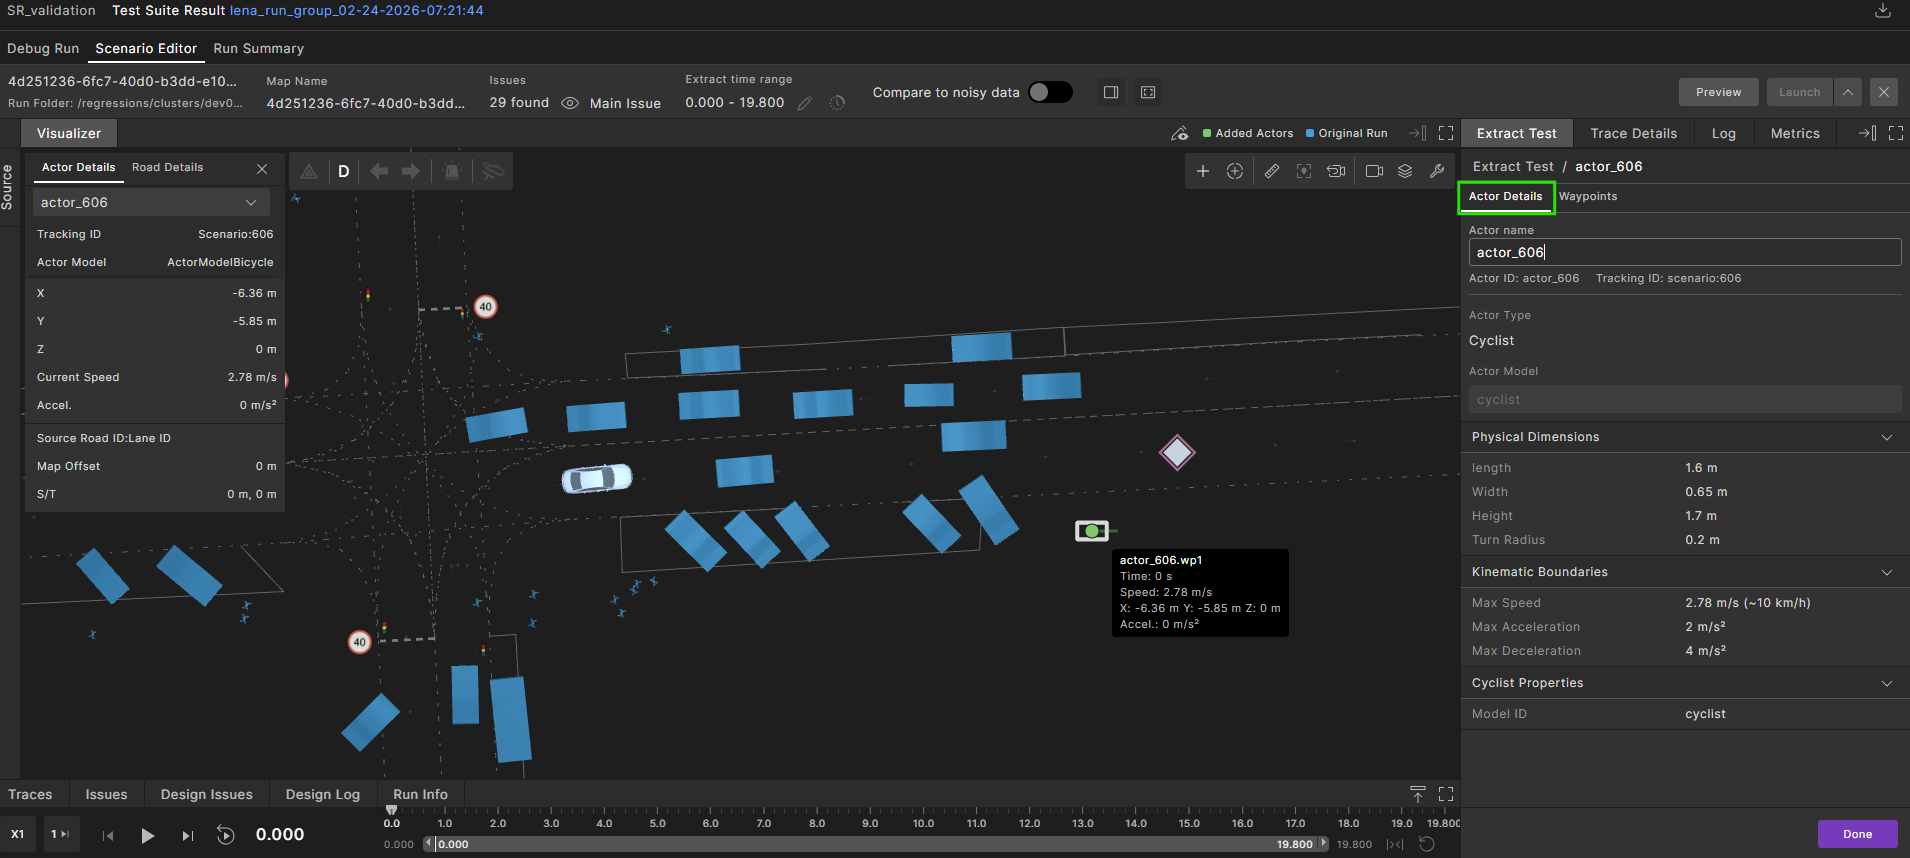Click the plus icon in visualizer toolbar
The width and height of the screenshot is (1910, 858).
pyautogui.click(x=1203, y=171)
